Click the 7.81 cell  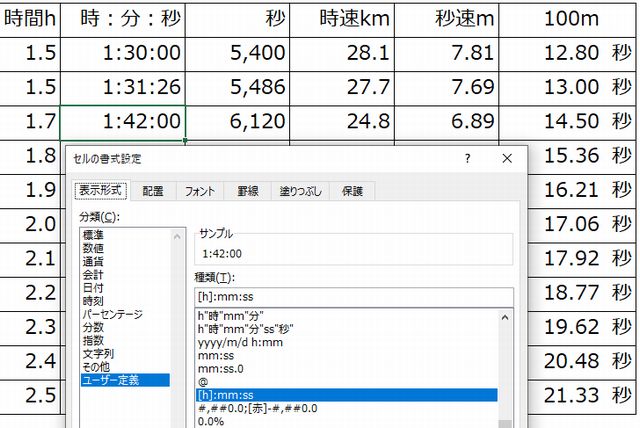coord(447,55)
